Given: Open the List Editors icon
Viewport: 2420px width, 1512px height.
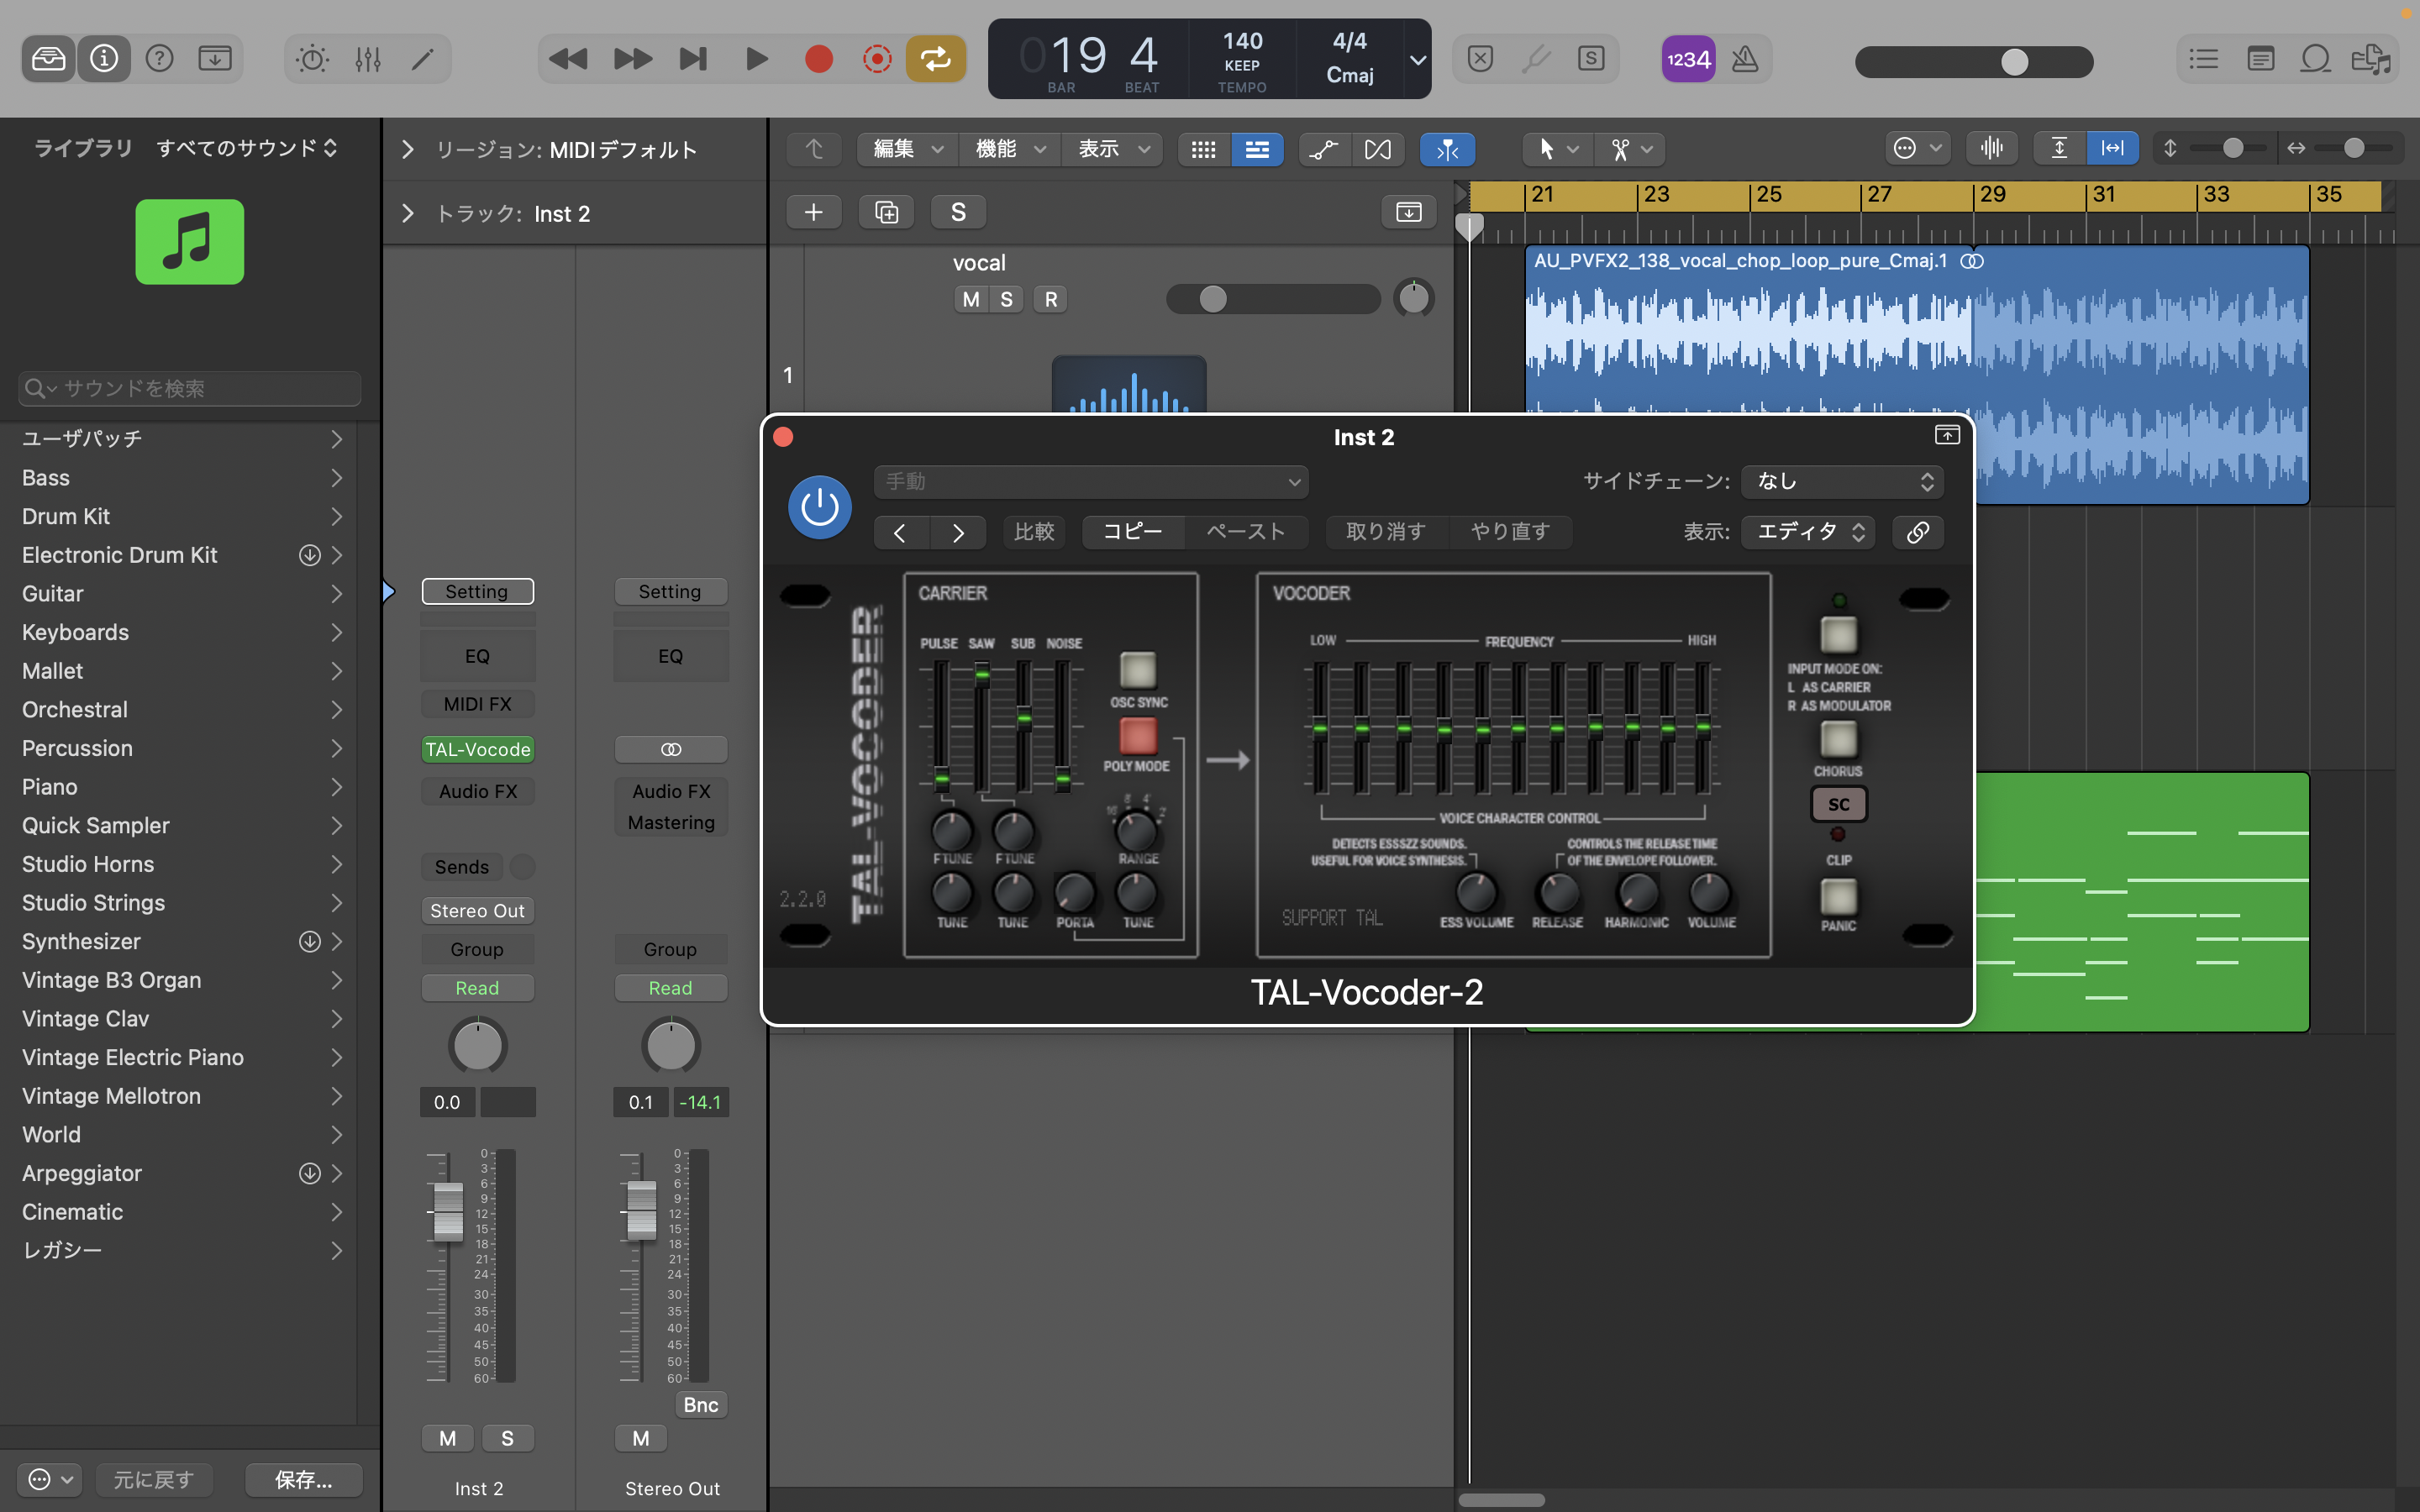Looking at the screenshot, I should [2203, 59].
